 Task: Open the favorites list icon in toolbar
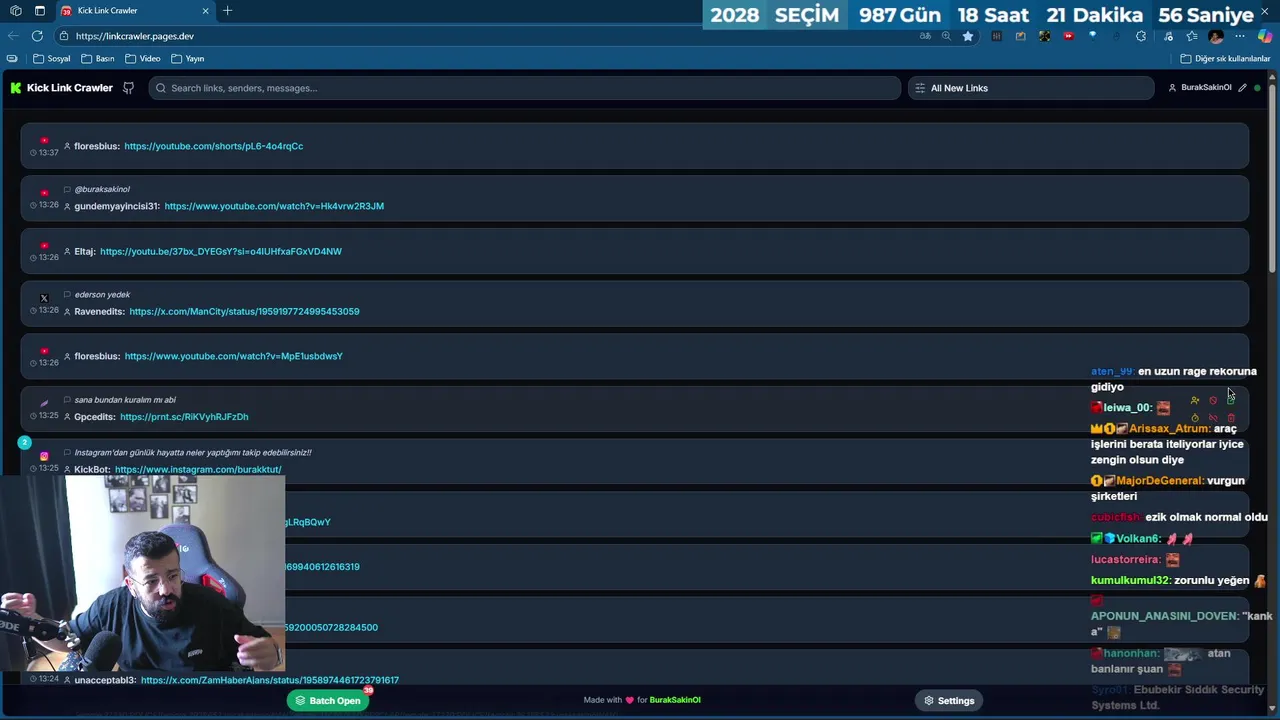[1190, 36]
